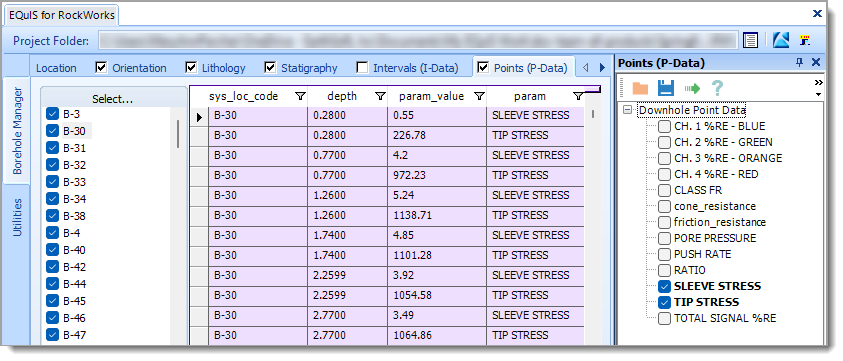Open the Orientation tab
The image size is (843, 361).
coord(139,68)
